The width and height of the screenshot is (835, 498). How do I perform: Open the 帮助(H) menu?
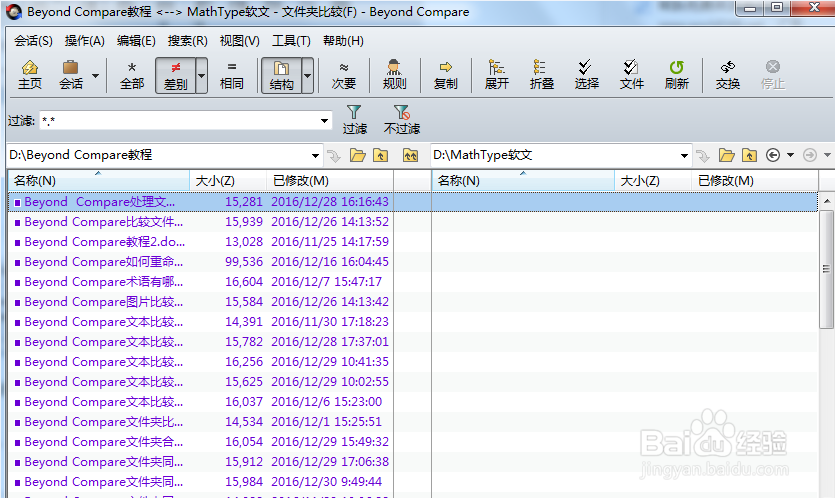coord(343,41)
